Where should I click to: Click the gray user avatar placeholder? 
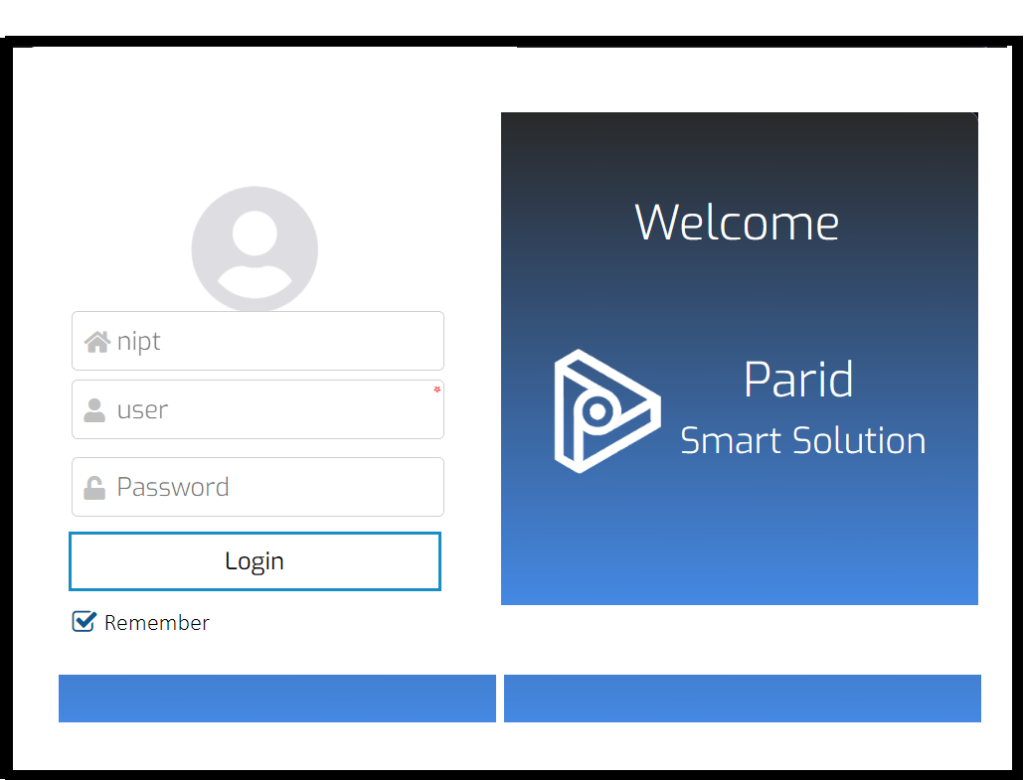255,249
